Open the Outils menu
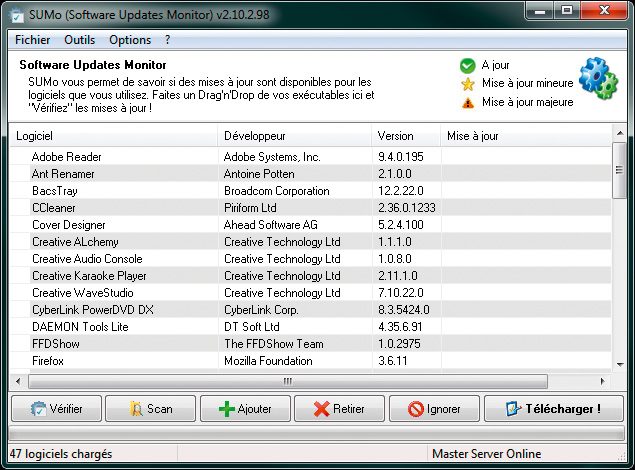This screenshot has width=635, height=470. click(80, 40)
